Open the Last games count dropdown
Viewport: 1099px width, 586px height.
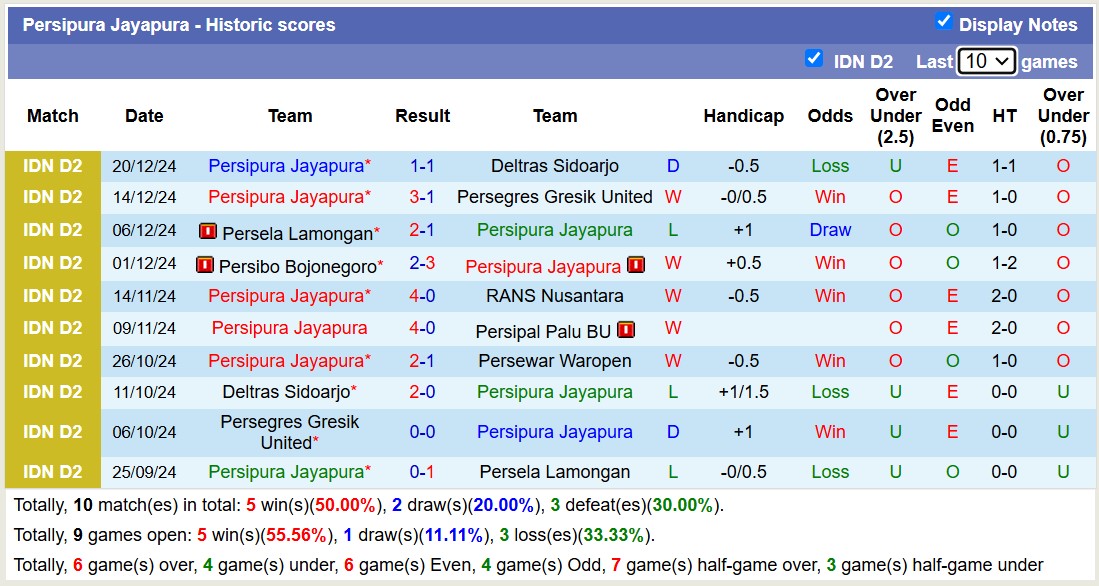pyautogui.click(x=986, y=61)
